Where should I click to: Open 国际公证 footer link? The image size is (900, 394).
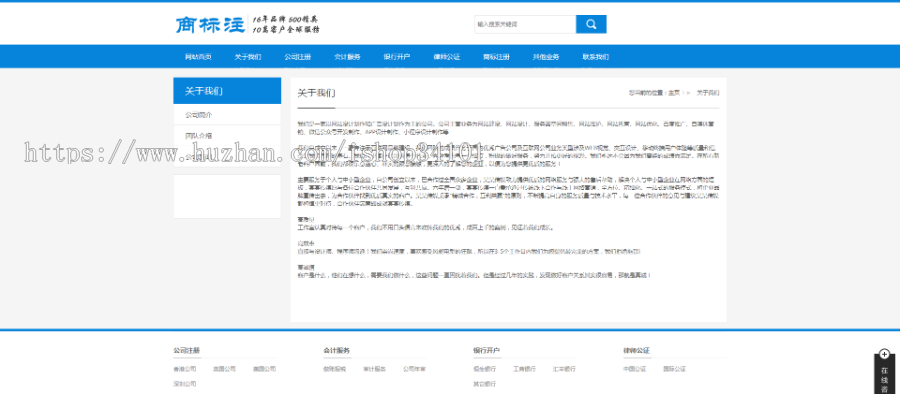[x=674, y=369]
